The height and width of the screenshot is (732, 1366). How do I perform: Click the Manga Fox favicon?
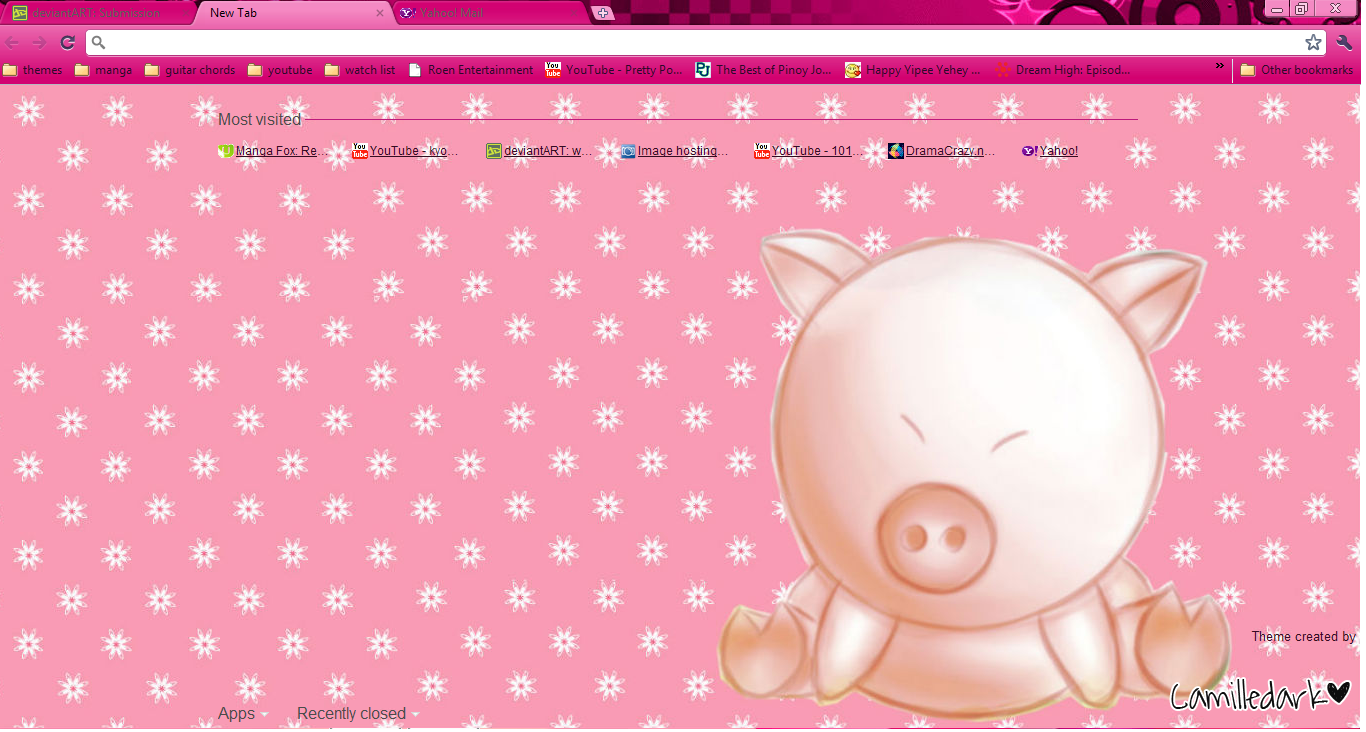[226, 151]
